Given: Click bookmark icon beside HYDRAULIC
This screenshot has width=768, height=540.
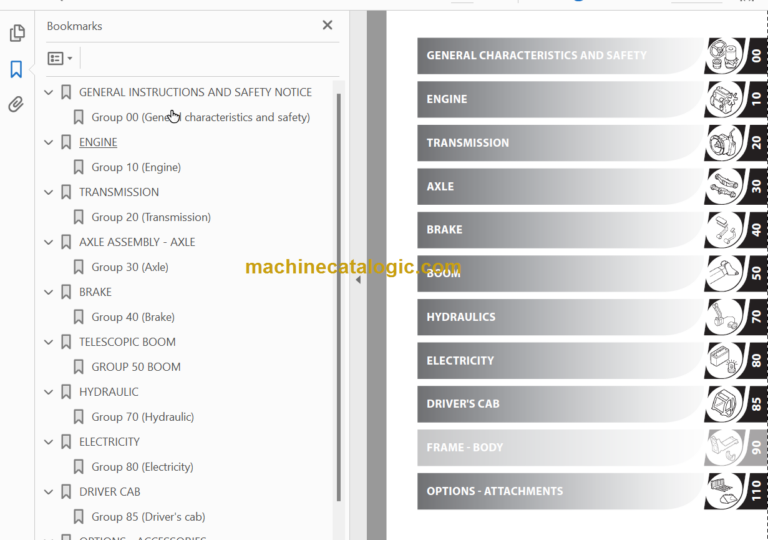Looking at the screenshot, I should pos(66,392).
